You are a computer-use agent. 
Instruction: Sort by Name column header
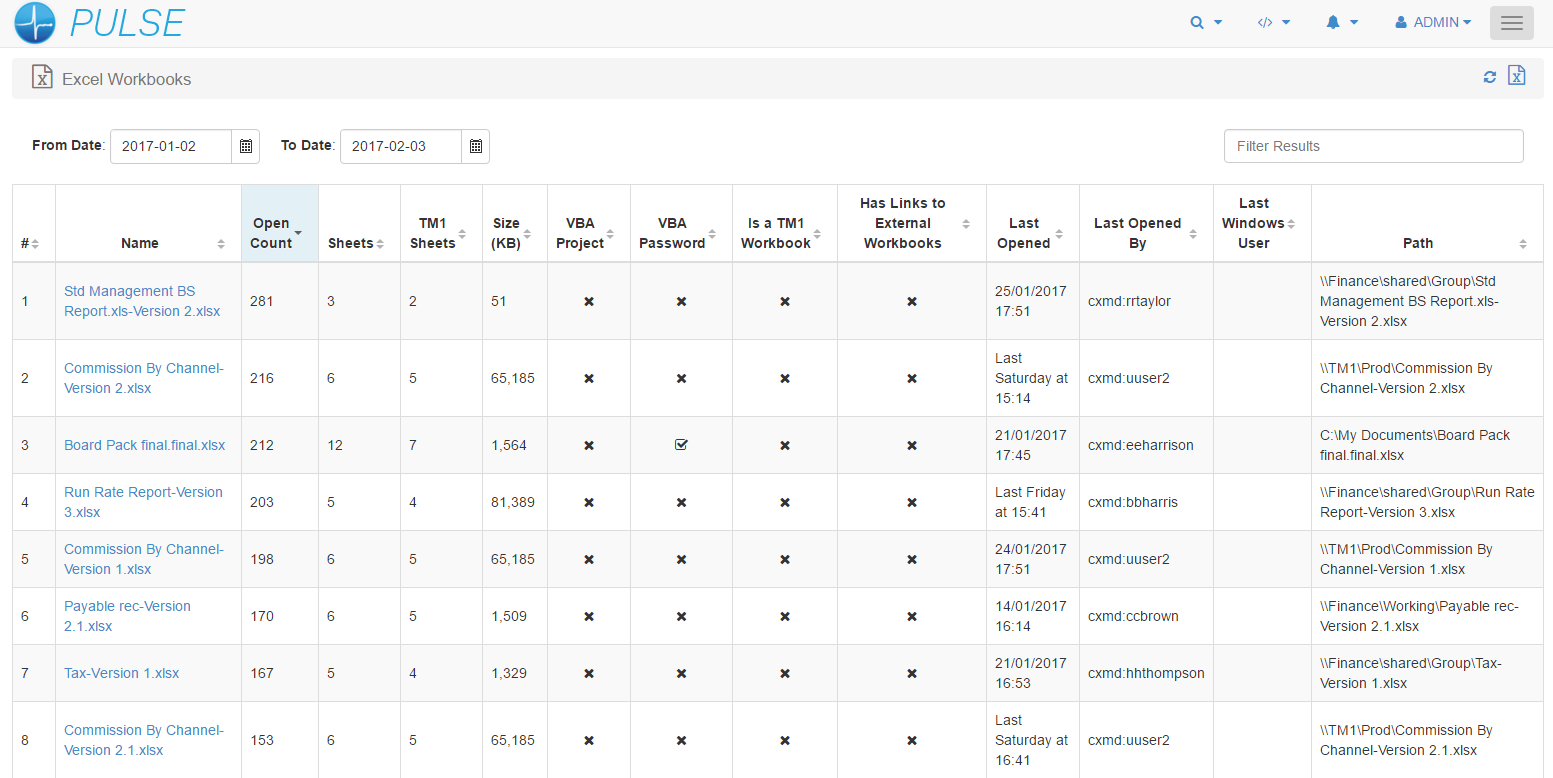pos(147,243)
